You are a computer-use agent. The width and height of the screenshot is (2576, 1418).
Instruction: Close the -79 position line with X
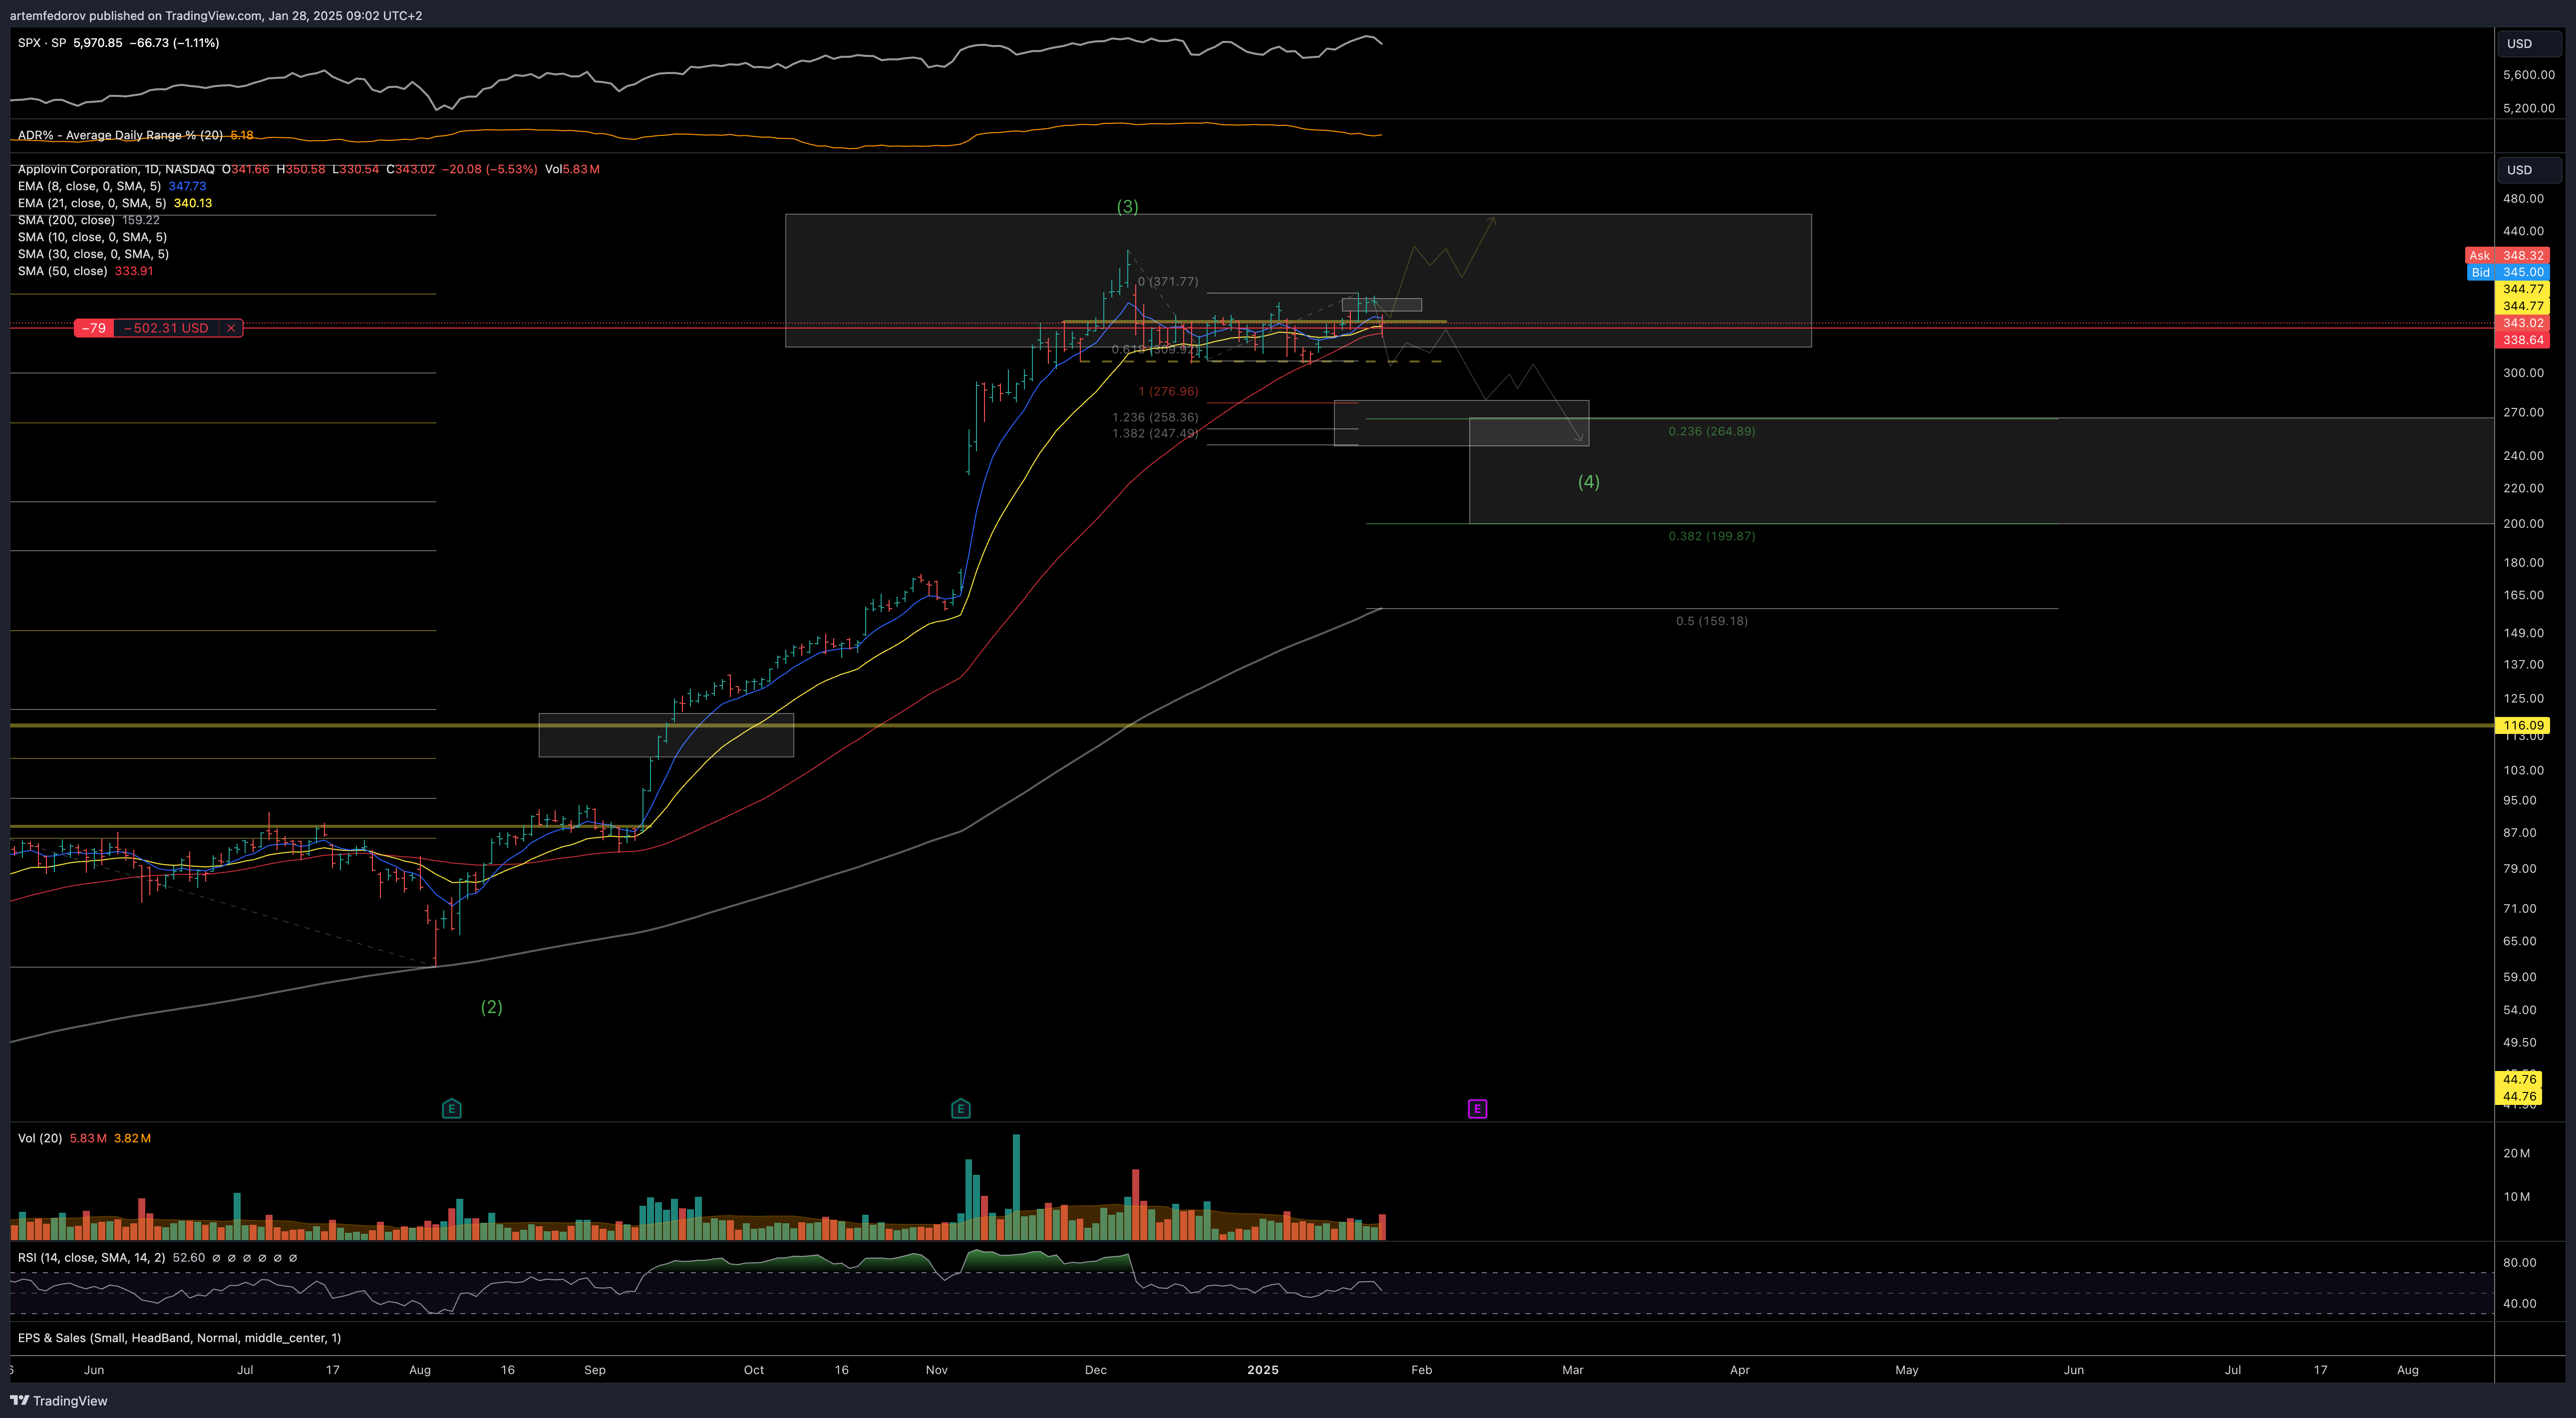[231, 328]
